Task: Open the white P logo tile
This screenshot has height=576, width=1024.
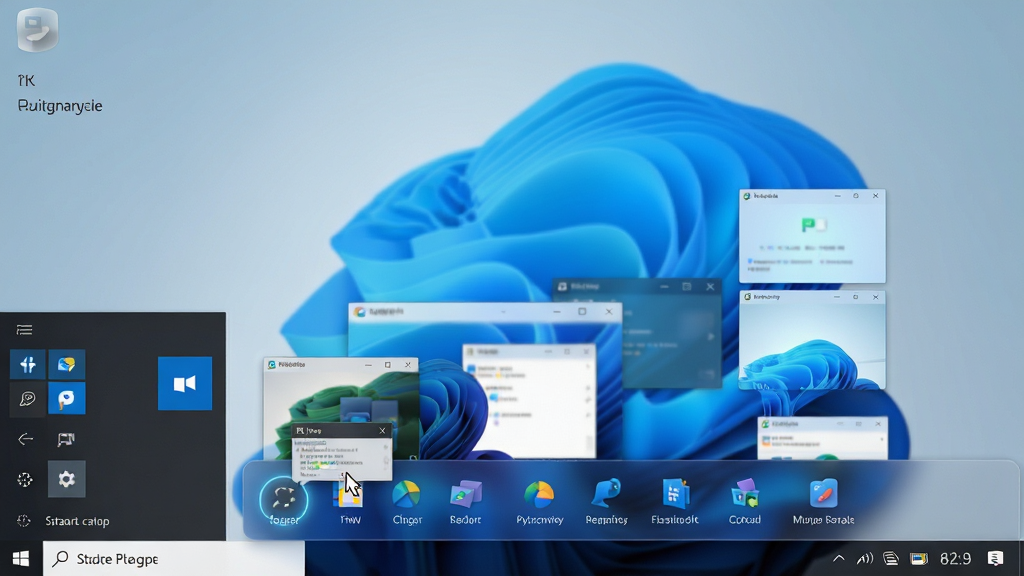Action: 67,398
